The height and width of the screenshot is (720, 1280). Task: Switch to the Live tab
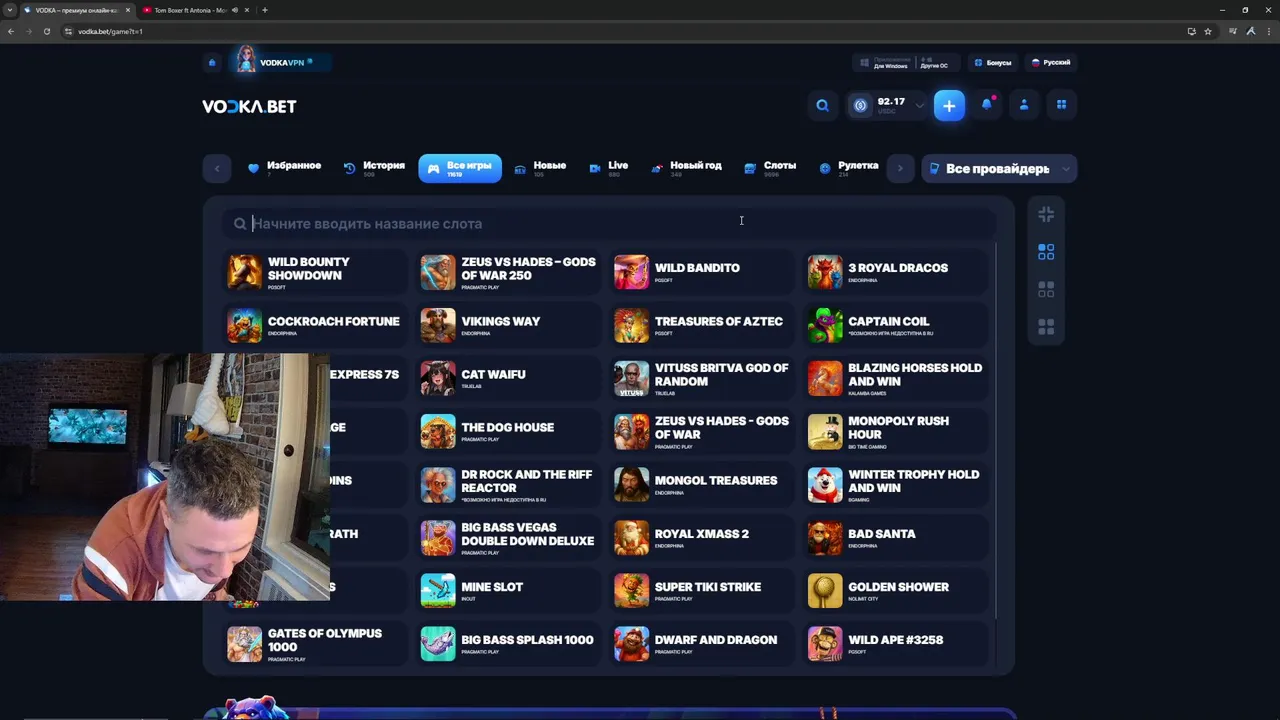pyautogui.click(x=609, y=168)
